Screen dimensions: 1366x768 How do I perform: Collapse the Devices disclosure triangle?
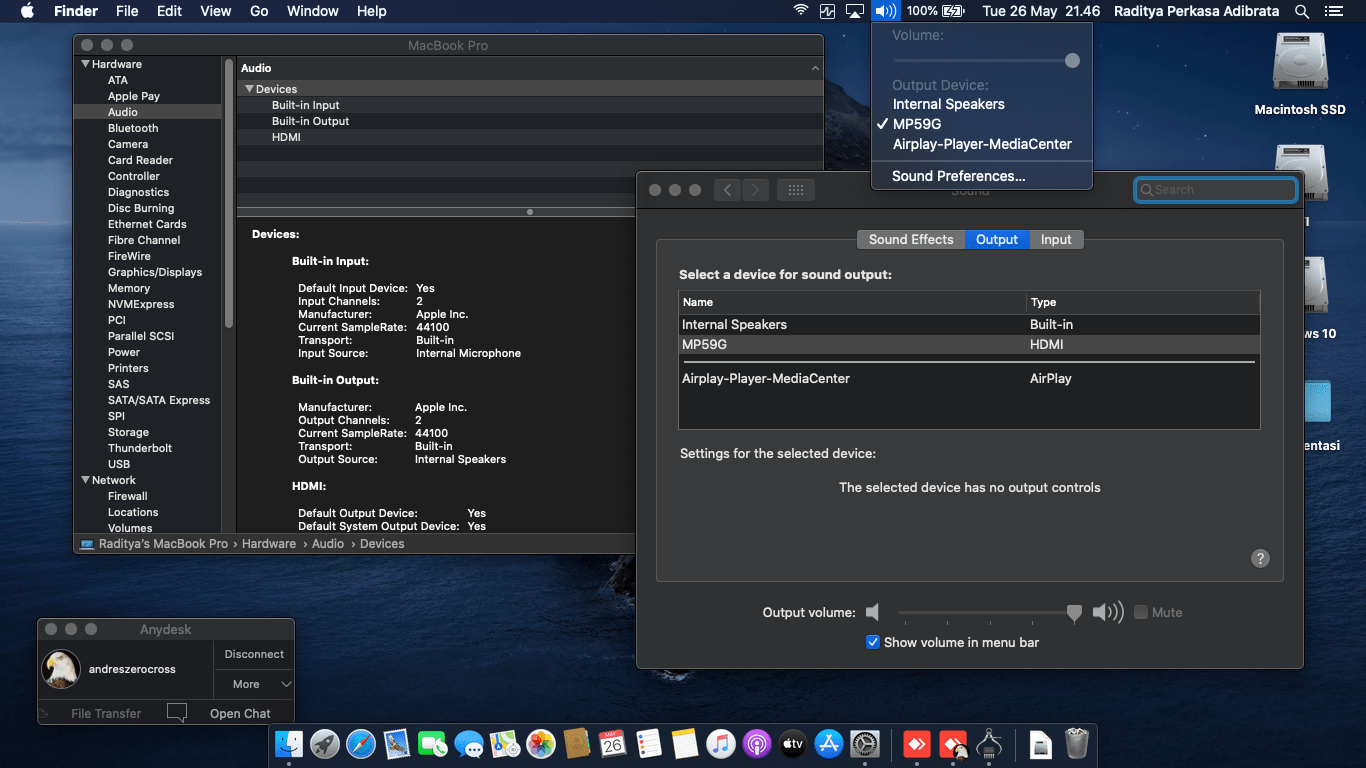click(249, 89)
